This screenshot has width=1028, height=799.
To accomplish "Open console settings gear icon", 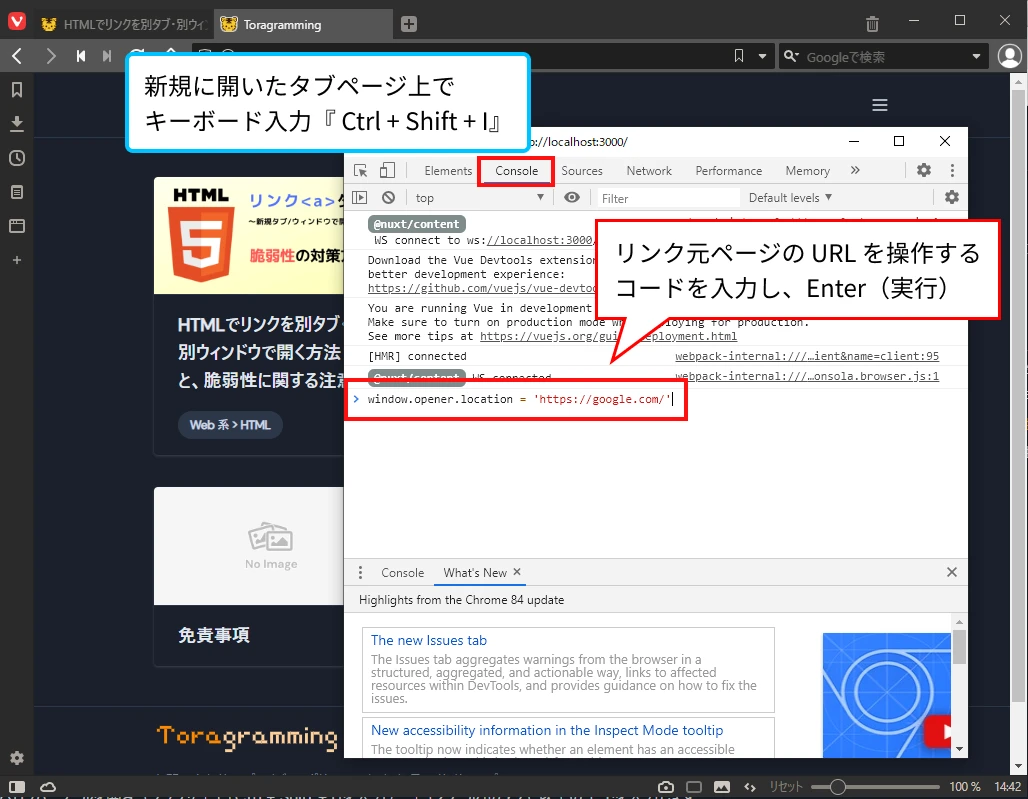I will (x=951, y=197).
